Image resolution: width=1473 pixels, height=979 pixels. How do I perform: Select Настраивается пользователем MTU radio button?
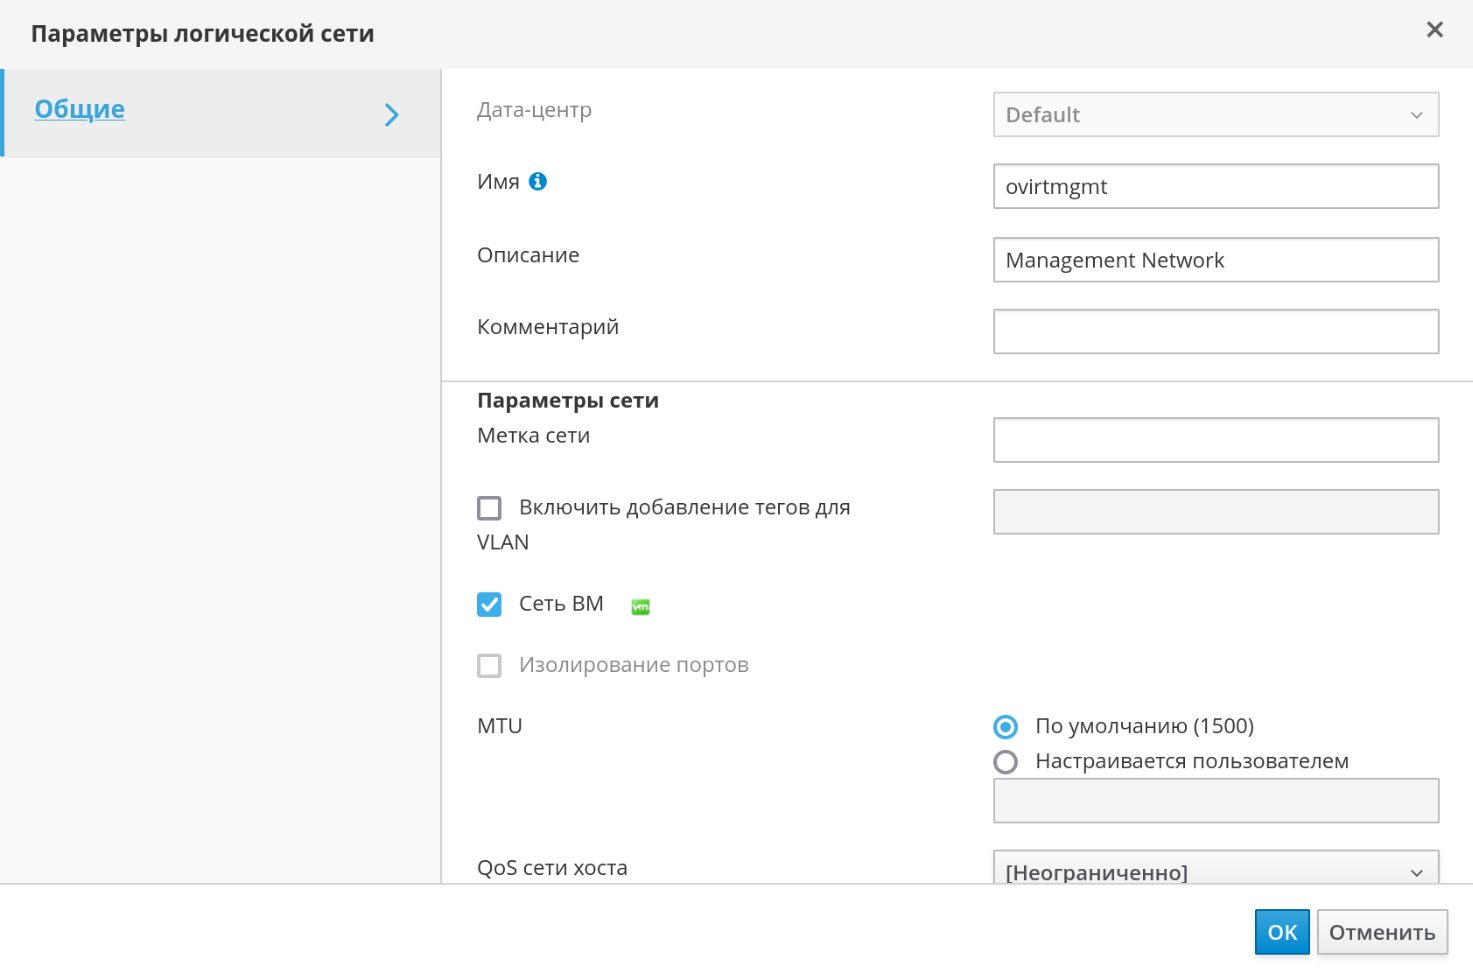[1005, 762]
